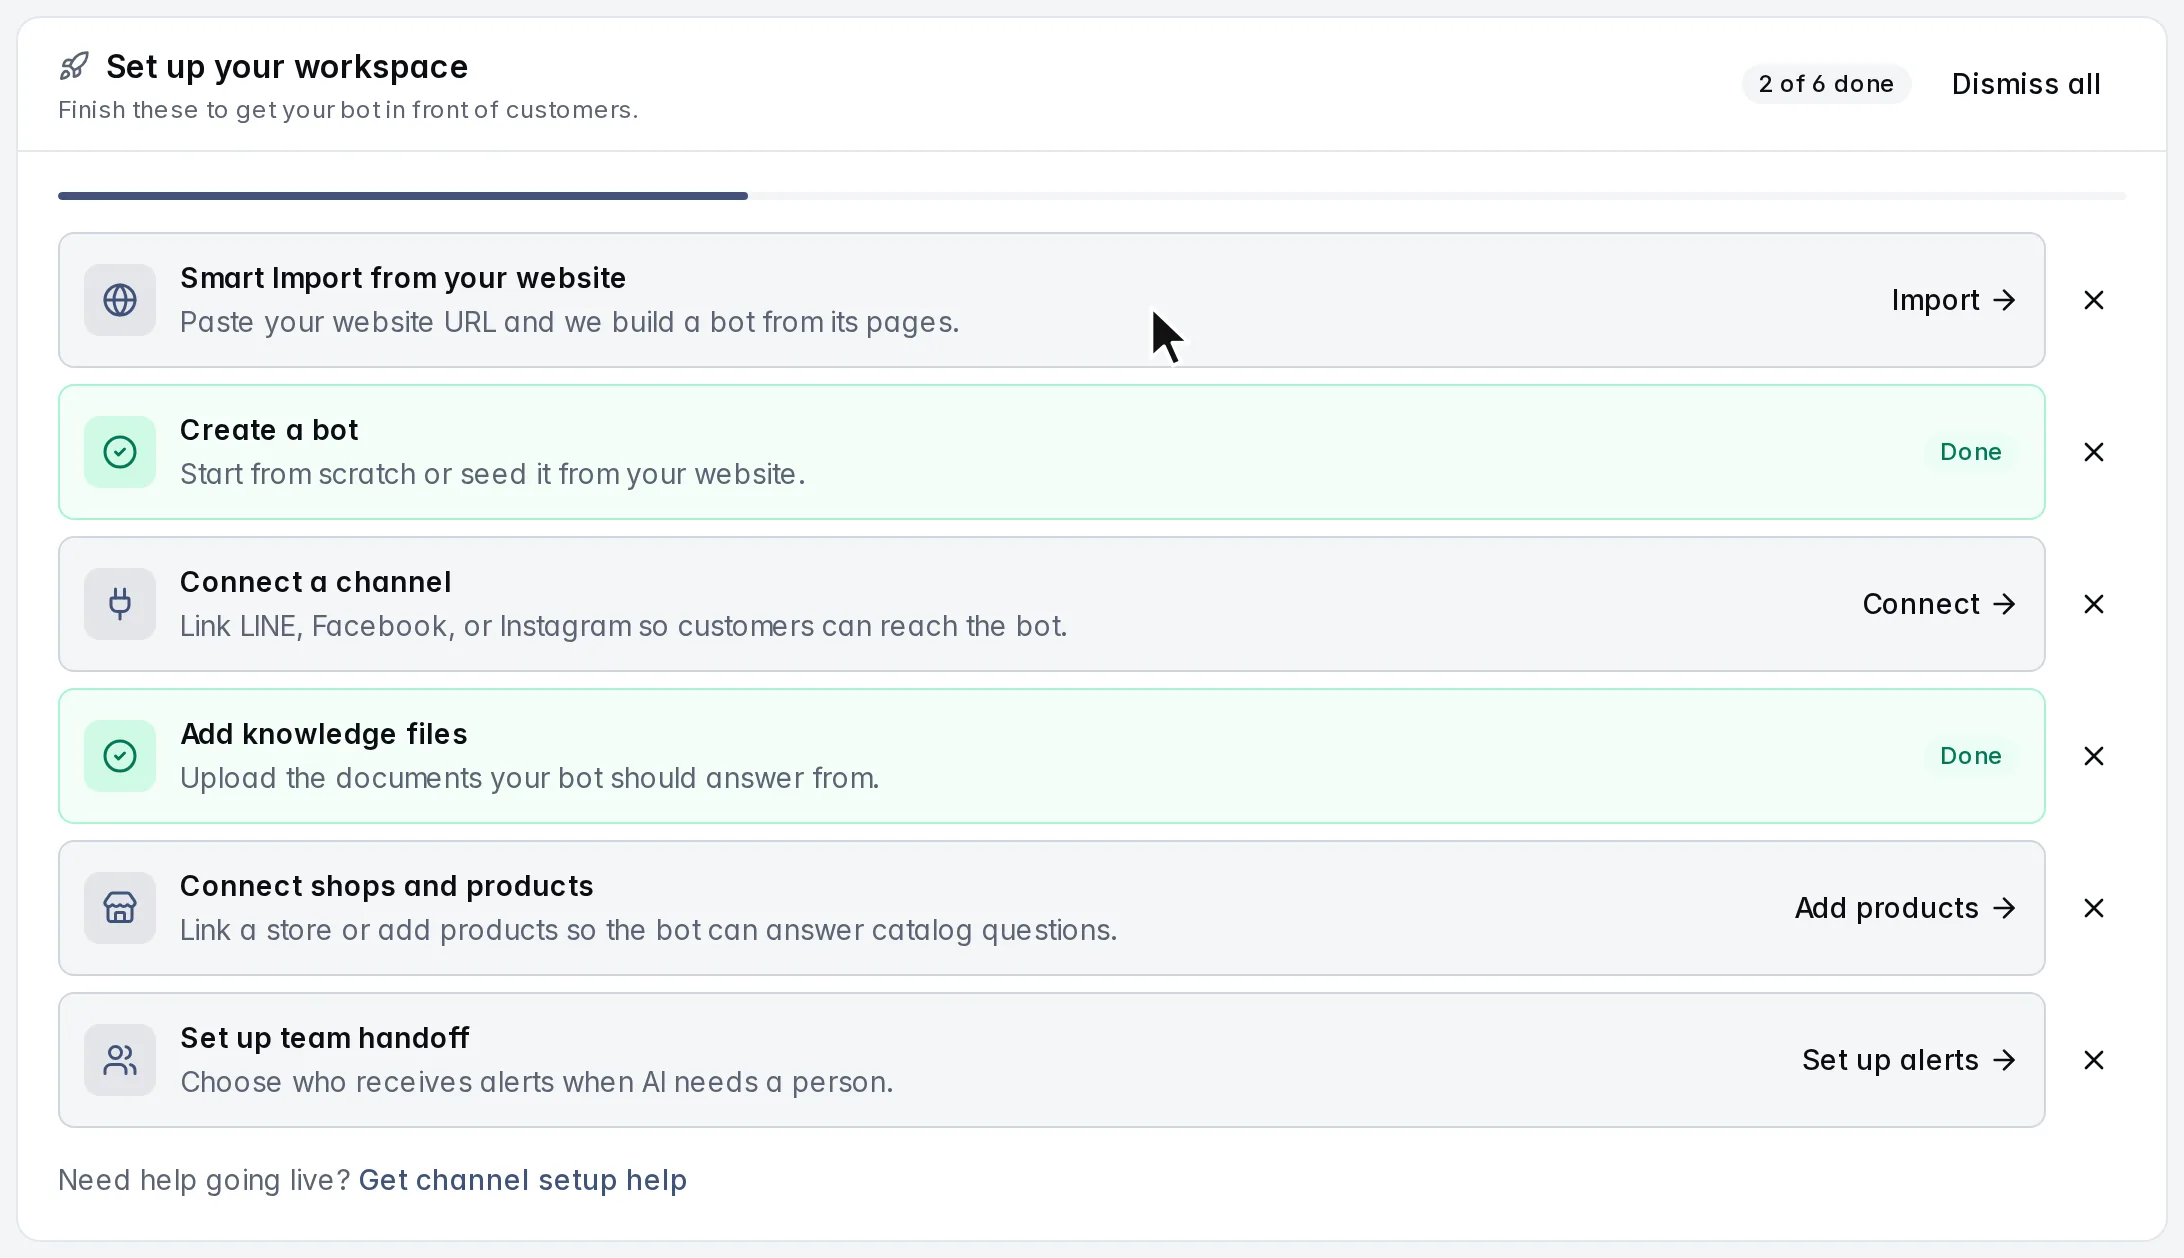Click the people icon for Set up team handoff

(120, 1060)
